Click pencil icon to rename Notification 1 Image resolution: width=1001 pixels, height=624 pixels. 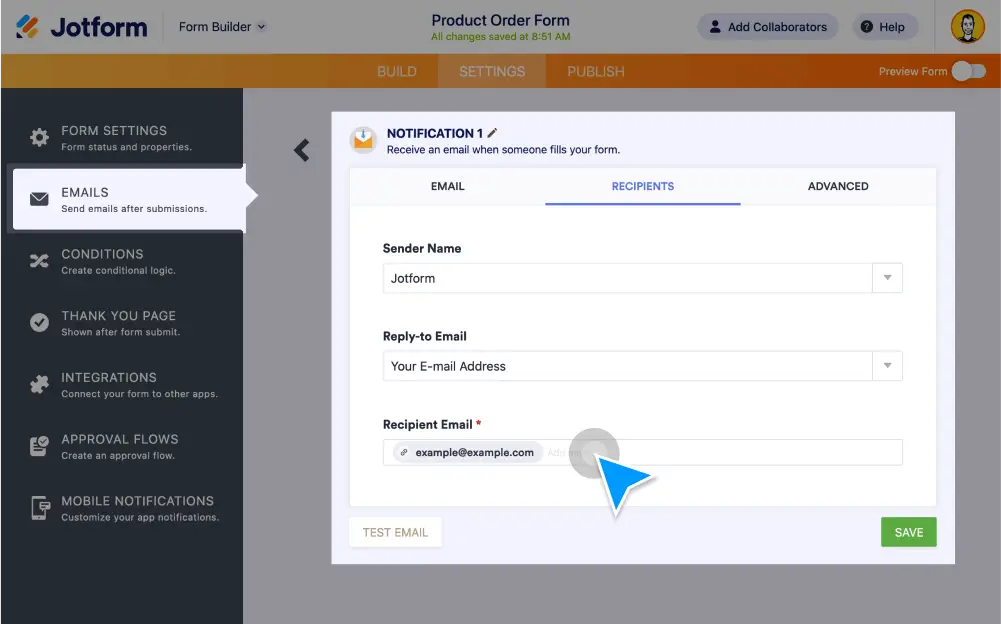(492, 133)
